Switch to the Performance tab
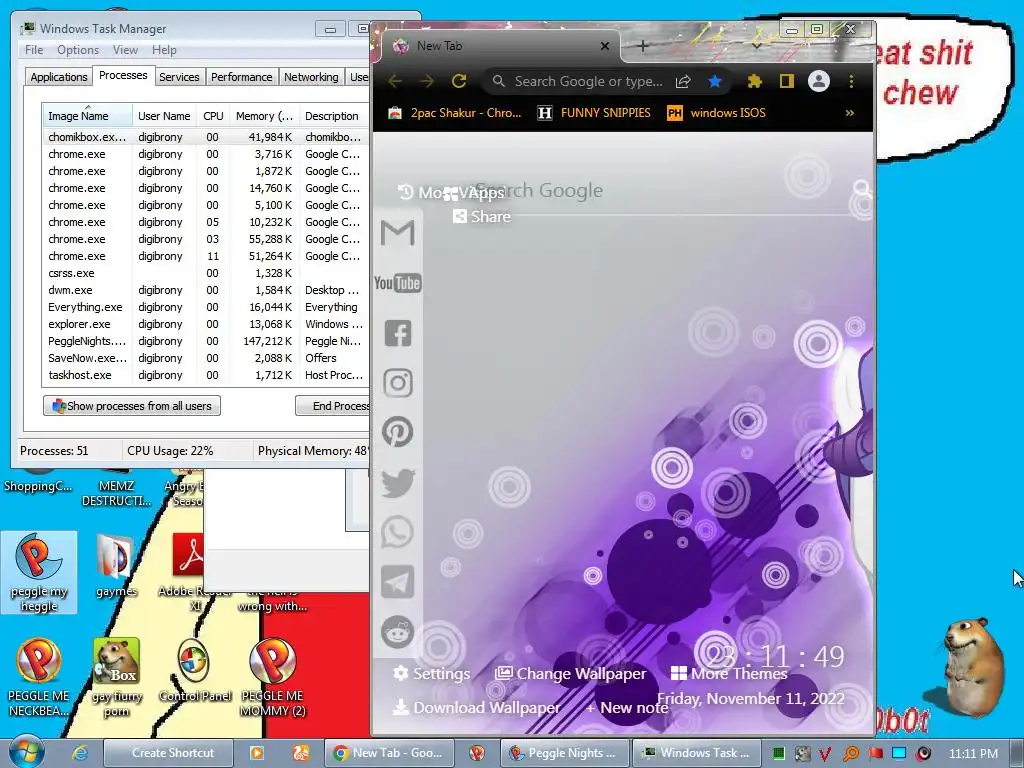This screenshot has width=1024, height=768. click(x=242, y=77)
